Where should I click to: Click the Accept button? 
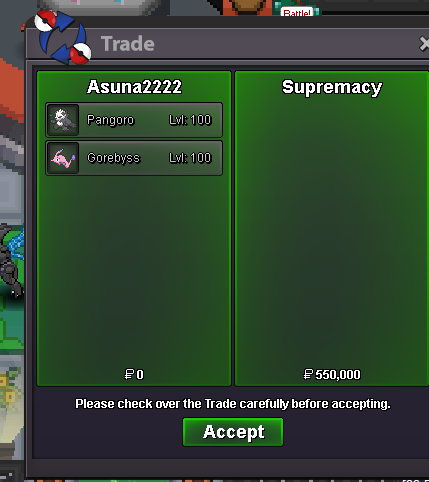233,432
